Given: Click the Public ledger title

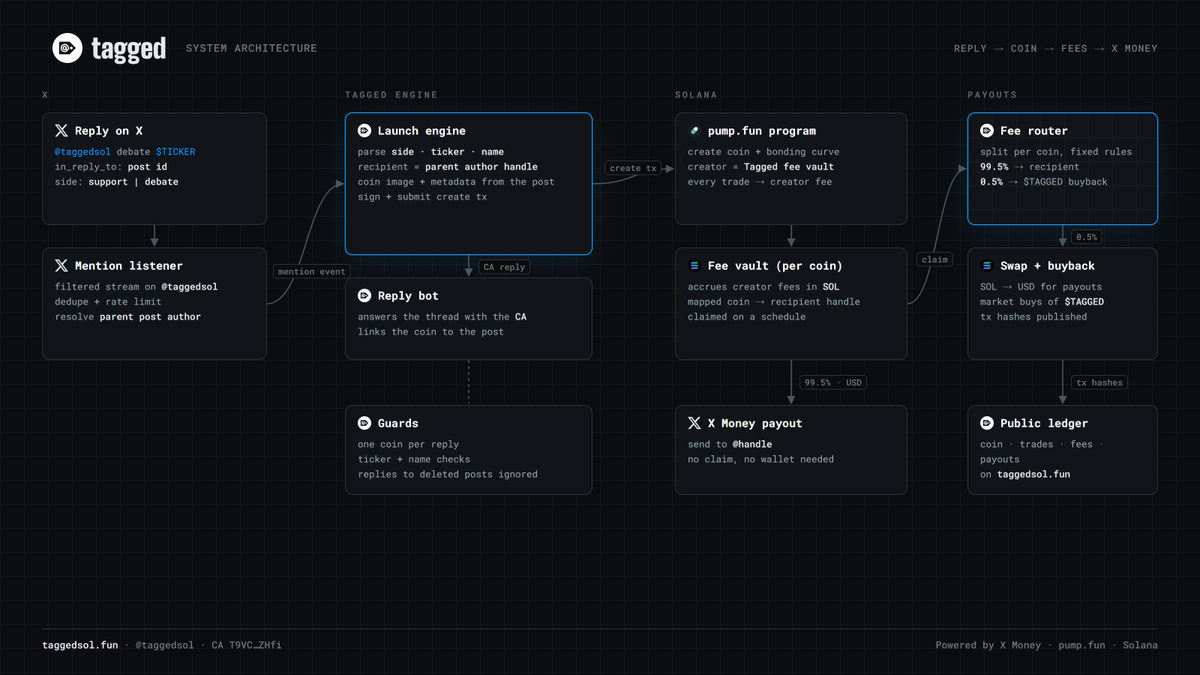Looking at the screenshot, I should pyautogui.click(x=1044, y=423).
